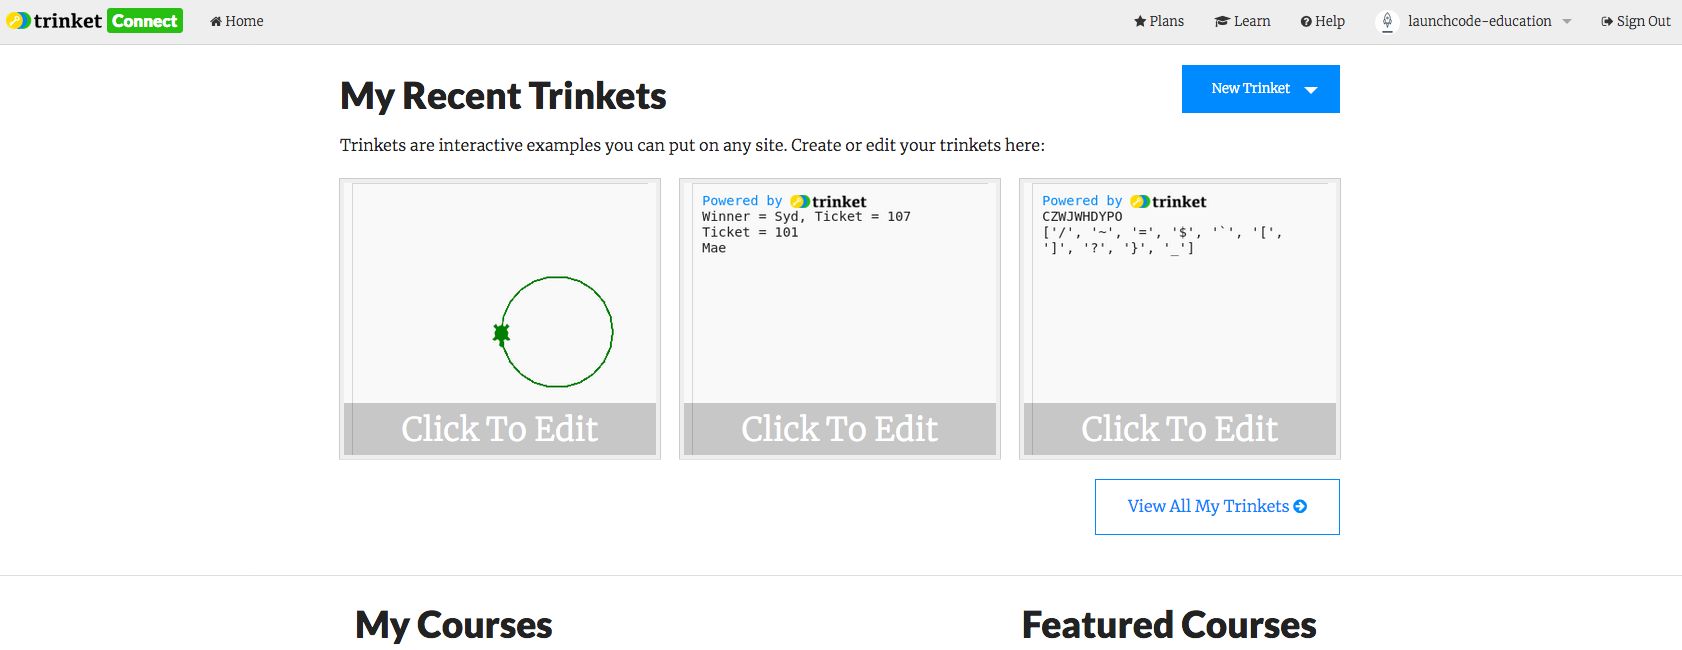This screenshot has width=1682, height=650.
Task: Click To Edit the Winner Ticket trinket
Action: pos(840,429)
